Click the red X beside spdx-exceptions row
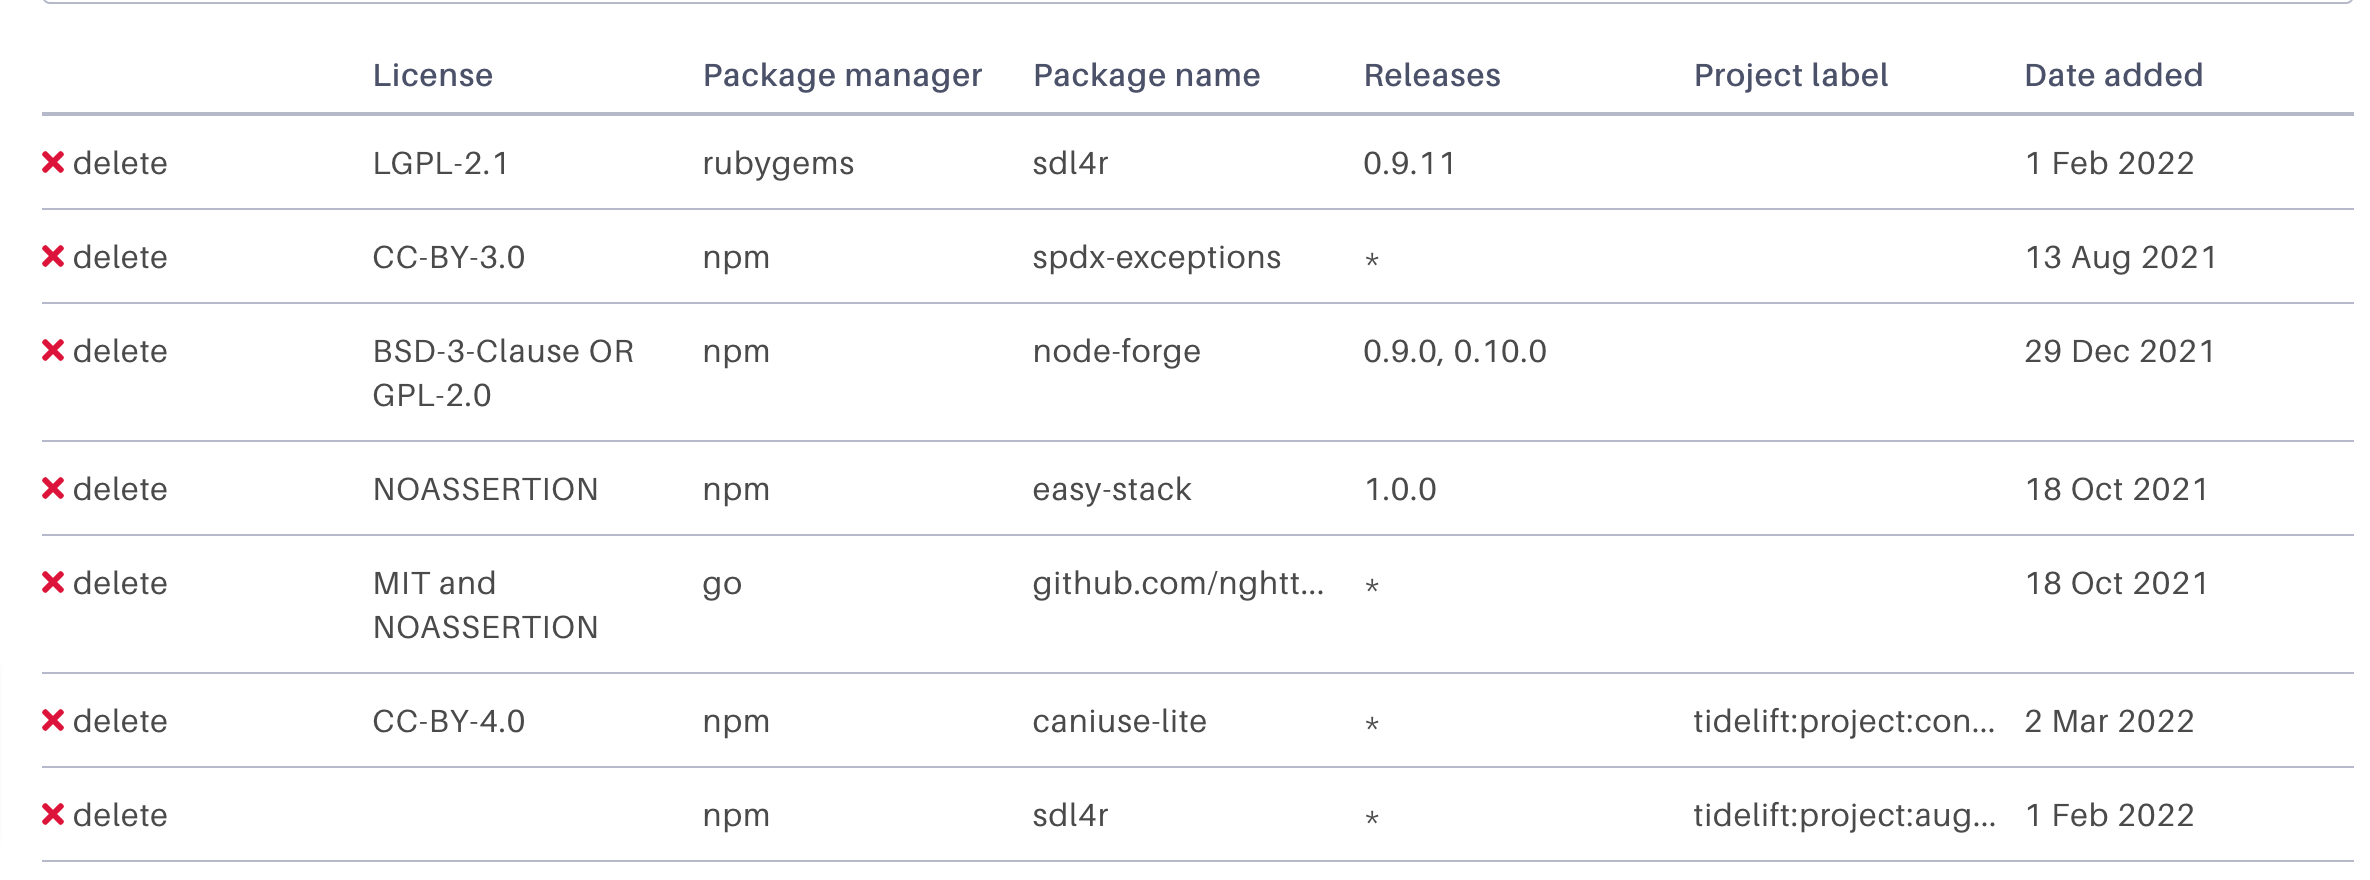 (53, 256)
